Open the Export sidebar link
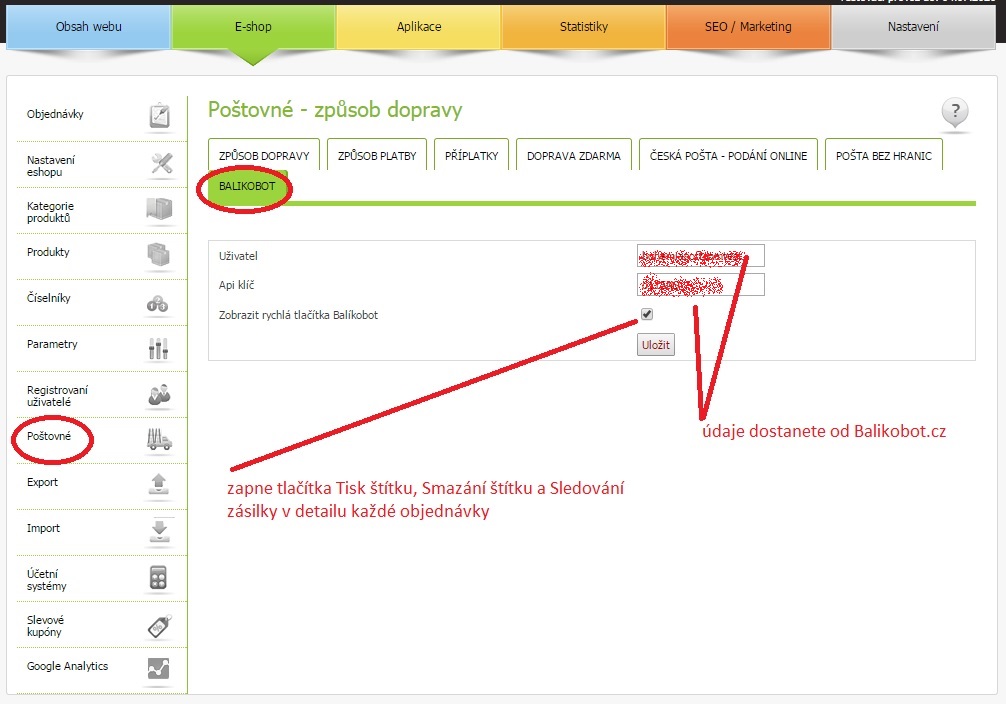This screenshot has width=1006, height=704. tap(42, 482)
